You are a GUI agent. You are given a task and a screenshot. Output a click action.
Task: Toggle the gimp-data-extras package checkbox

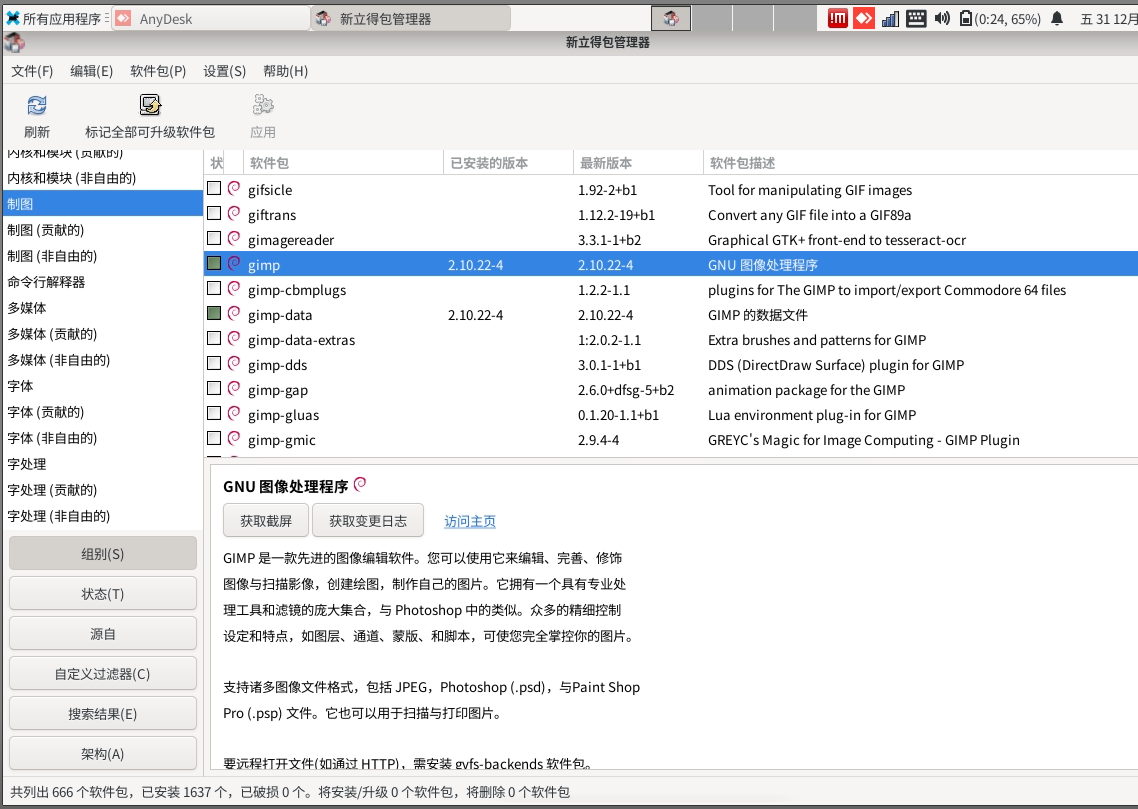click(x=214, y=339)
